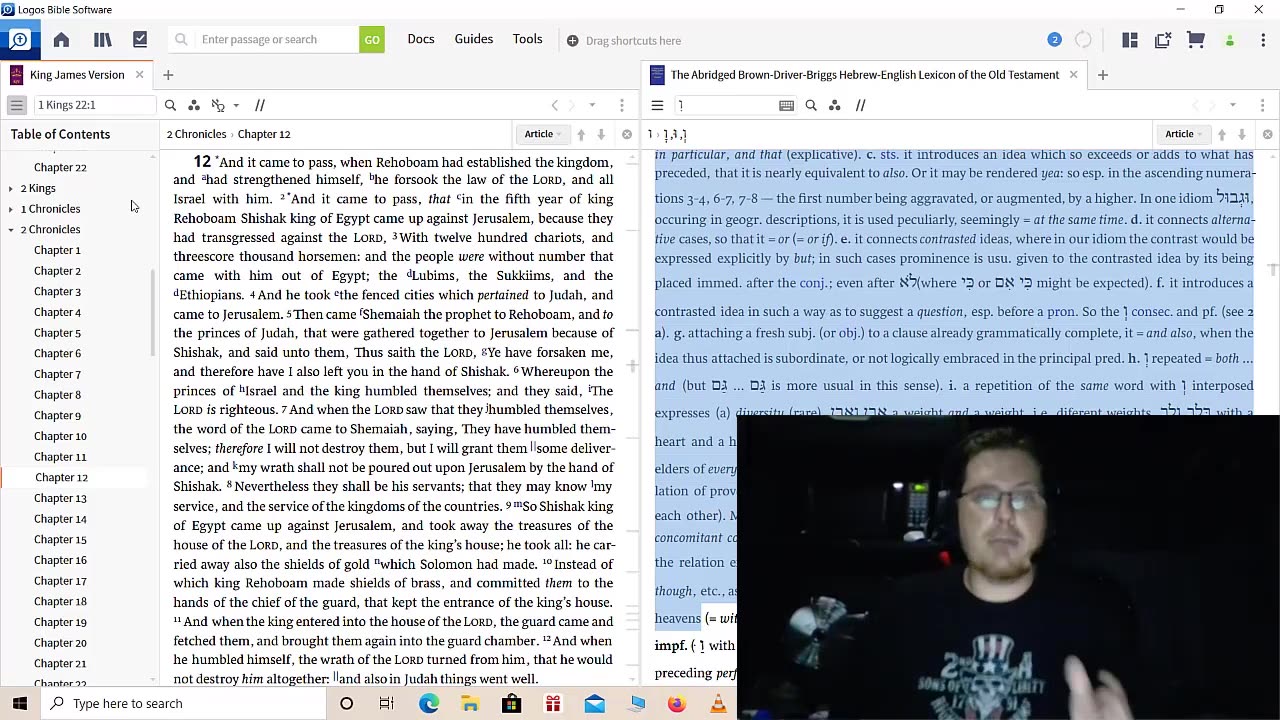1280x720 pixels.
Task: Close the Lexicon locator bar
Action: point(1268,134)
